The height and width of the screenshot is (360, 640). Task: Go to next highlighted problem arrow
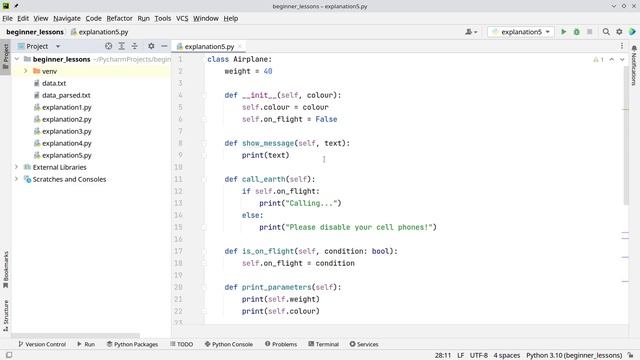point(622,60)
